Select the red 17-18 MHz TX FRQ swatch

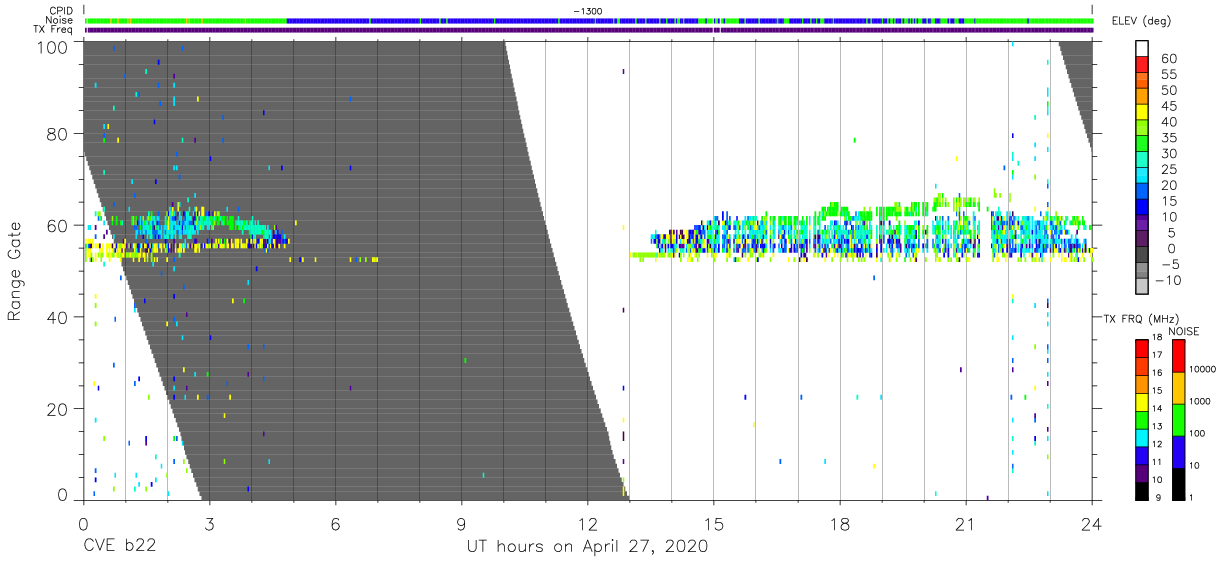[1142, 347]
